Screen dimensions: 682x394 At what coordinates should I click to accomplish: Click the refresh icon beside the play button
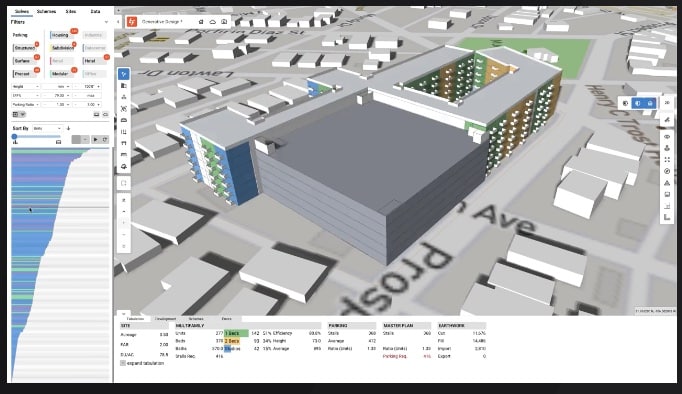[x=105, y=140]
